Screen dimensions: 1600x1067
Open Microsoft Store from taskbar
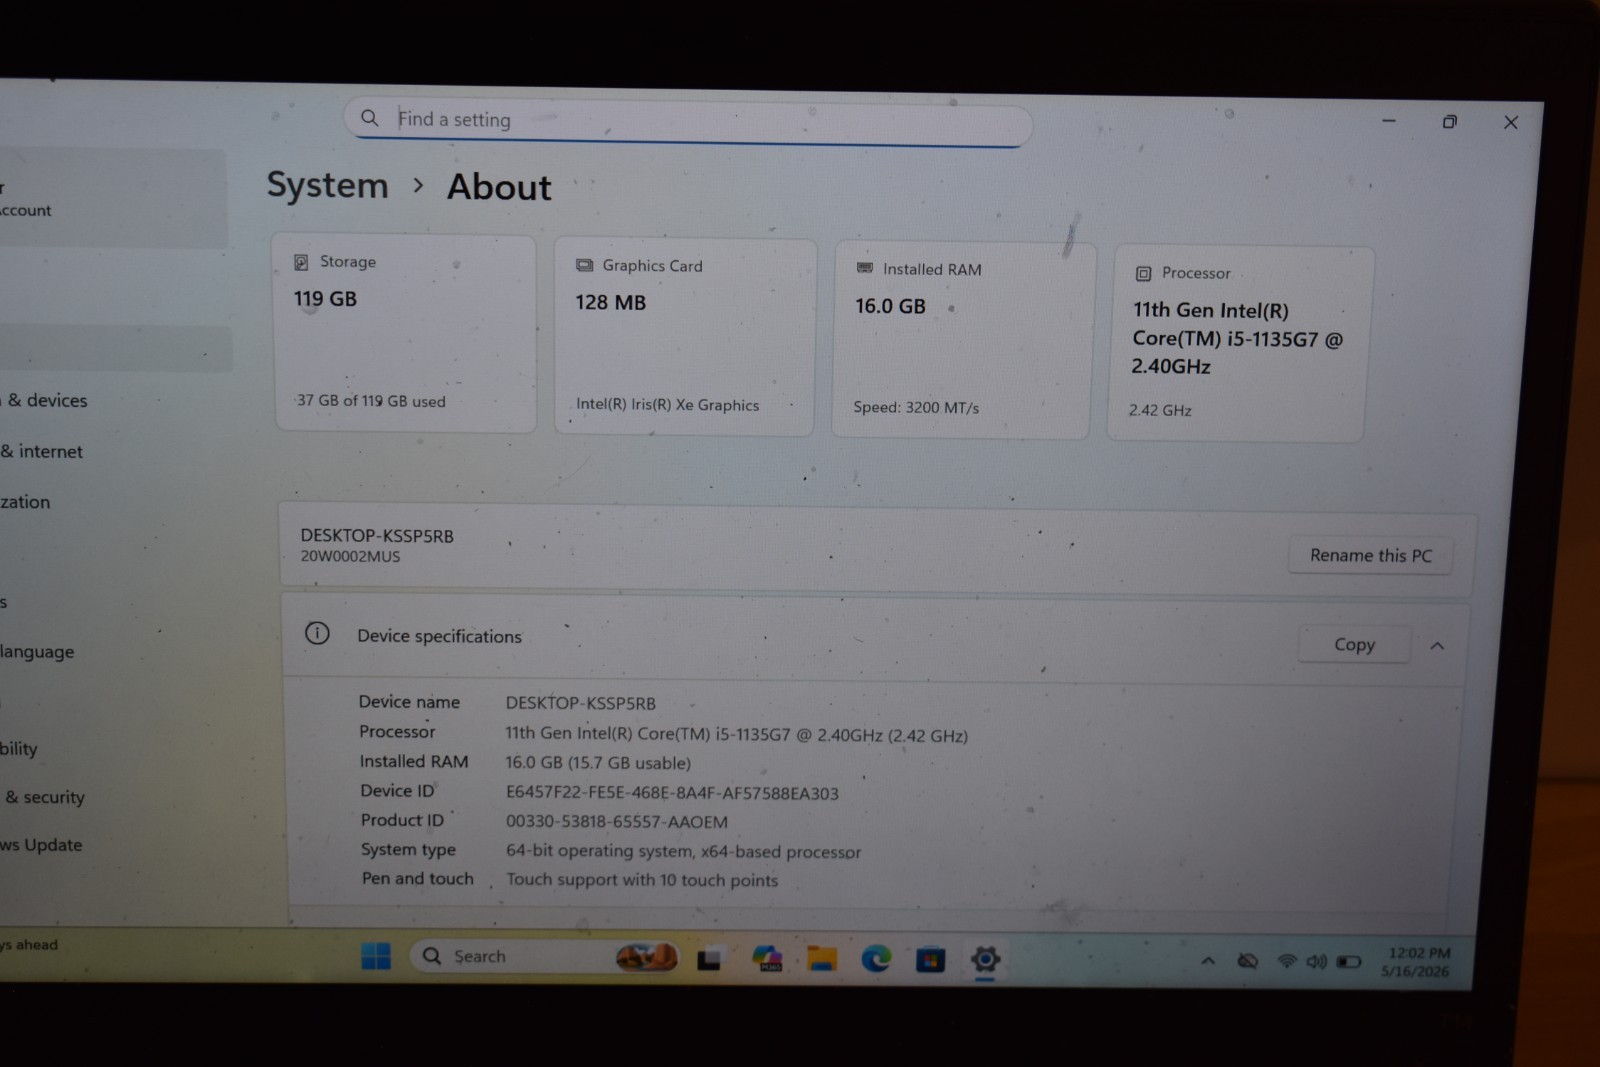tap(930, 960)
